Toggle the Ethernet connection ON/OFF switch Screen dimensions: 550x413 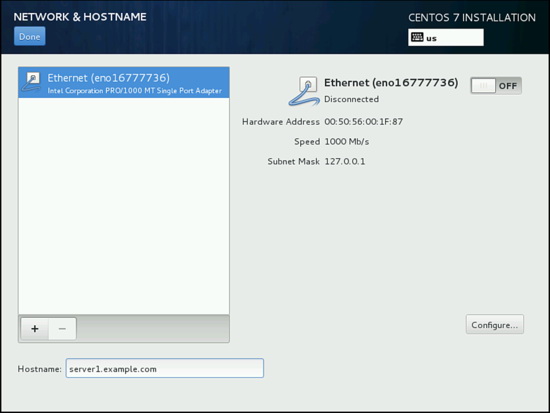pyautogui.click(x=496, y=86)
